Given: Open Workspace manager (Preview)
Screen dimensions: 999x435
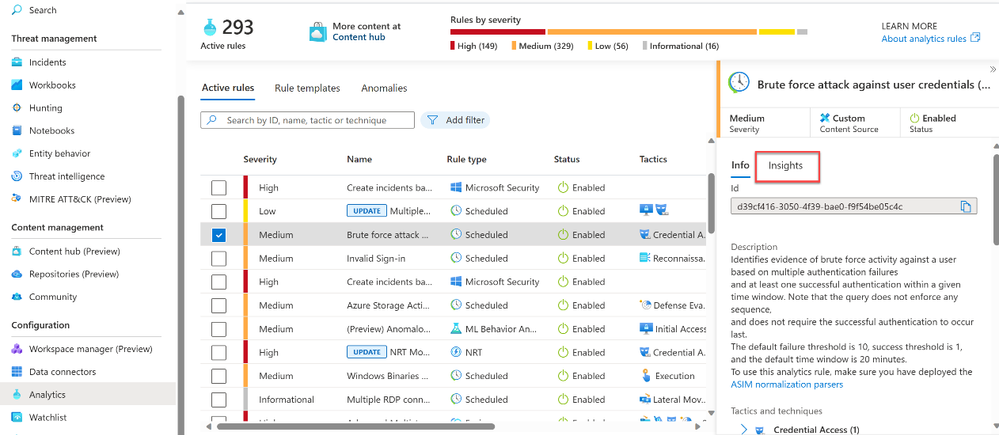Looking at the screenshot, I should click(x=91, y=349).
